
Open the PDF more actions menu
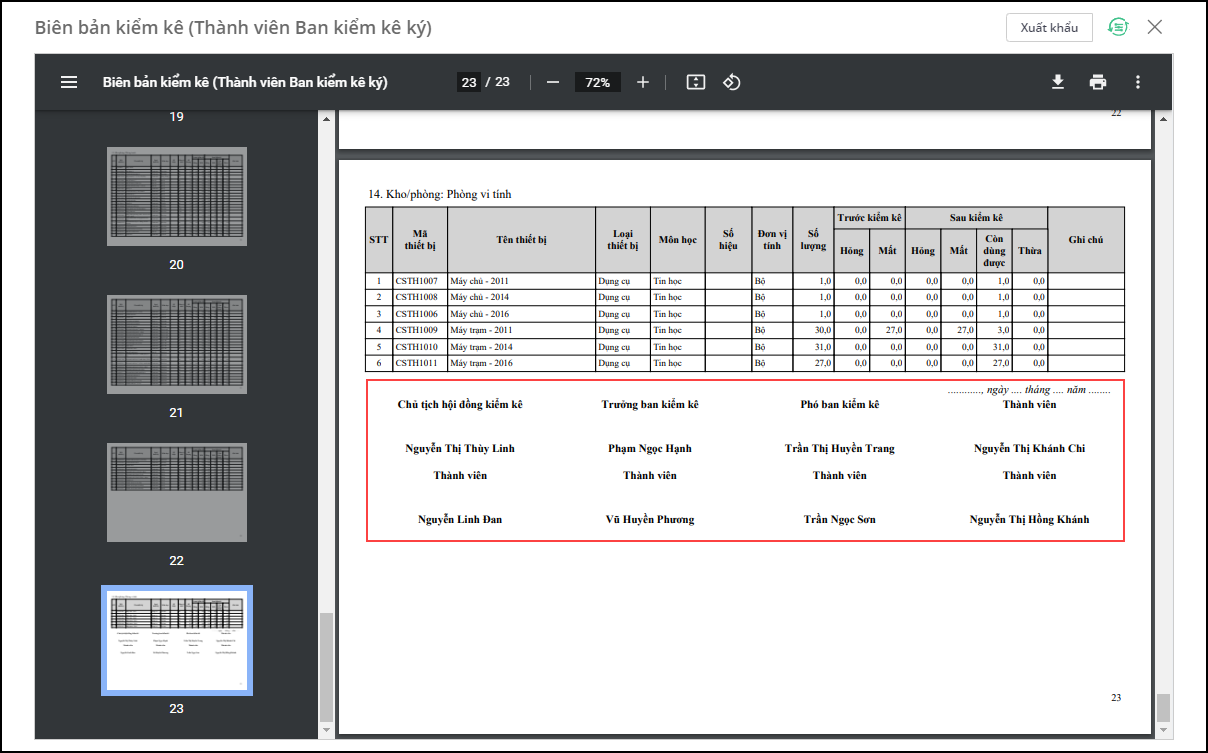click(1137, 82)
